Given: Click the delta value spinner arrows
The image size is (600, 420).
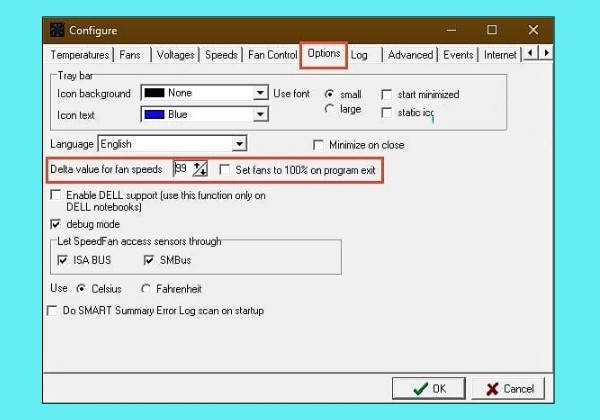Looking at the screenshot, I should 200,169.
